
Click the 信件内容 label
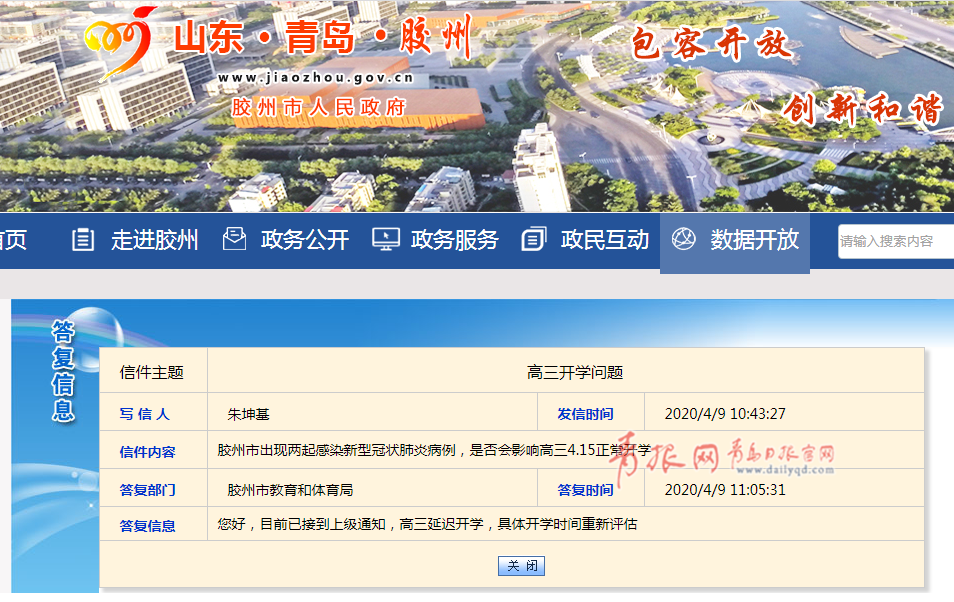[147, 452]
